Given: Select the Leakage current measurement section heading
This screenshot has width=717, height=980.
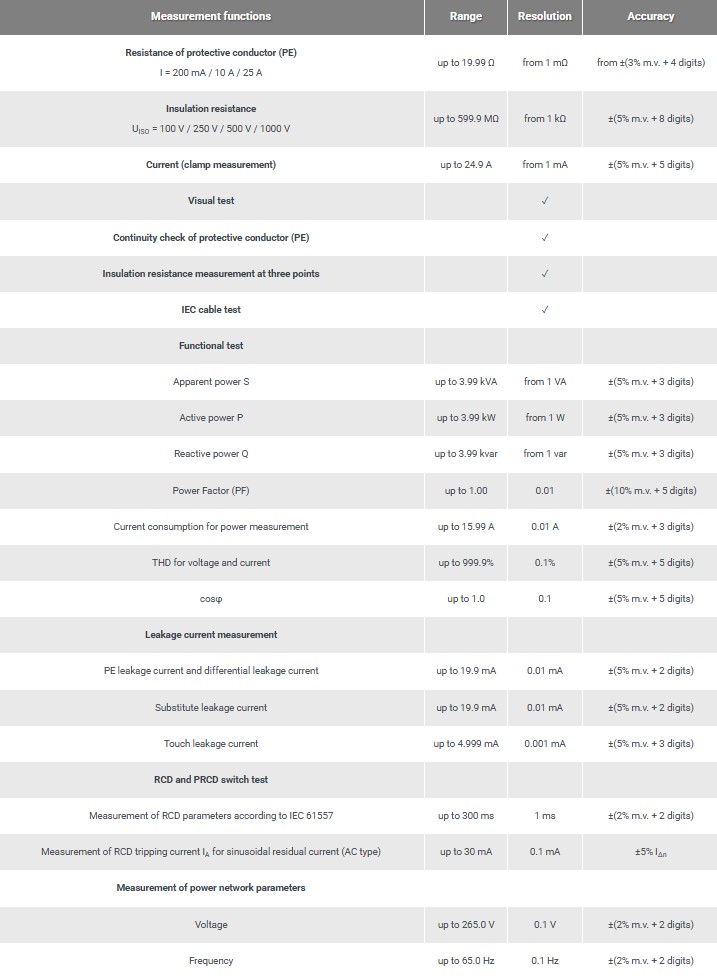Looking at the screenshot, I should [211, 635].
